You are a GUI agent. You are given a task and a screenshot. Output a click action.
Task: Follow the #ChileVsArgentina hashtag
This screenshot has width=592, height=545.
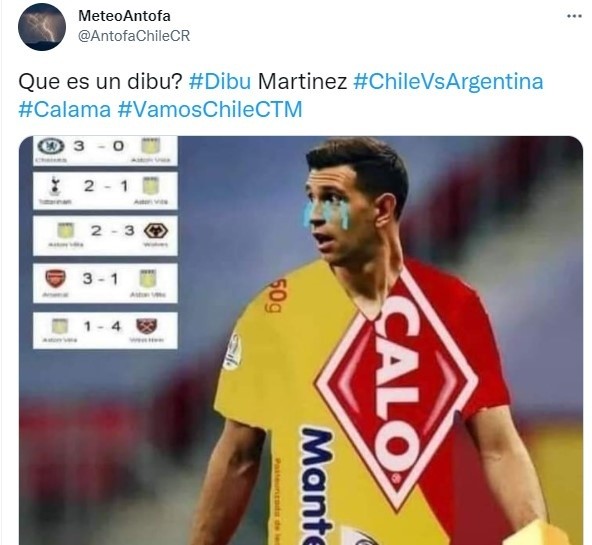pyautogui.click(x=448, y=81)
